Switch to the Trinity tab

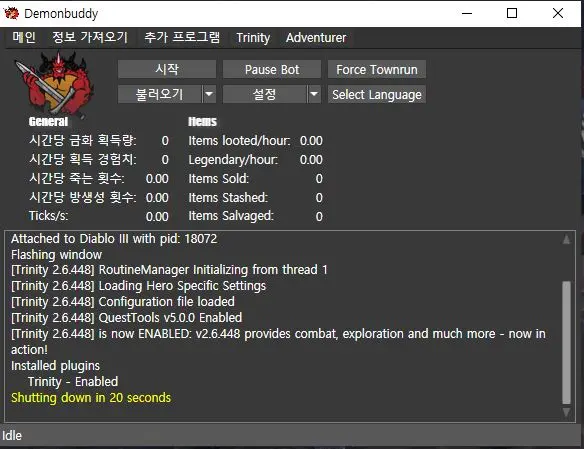pos(253,38)
